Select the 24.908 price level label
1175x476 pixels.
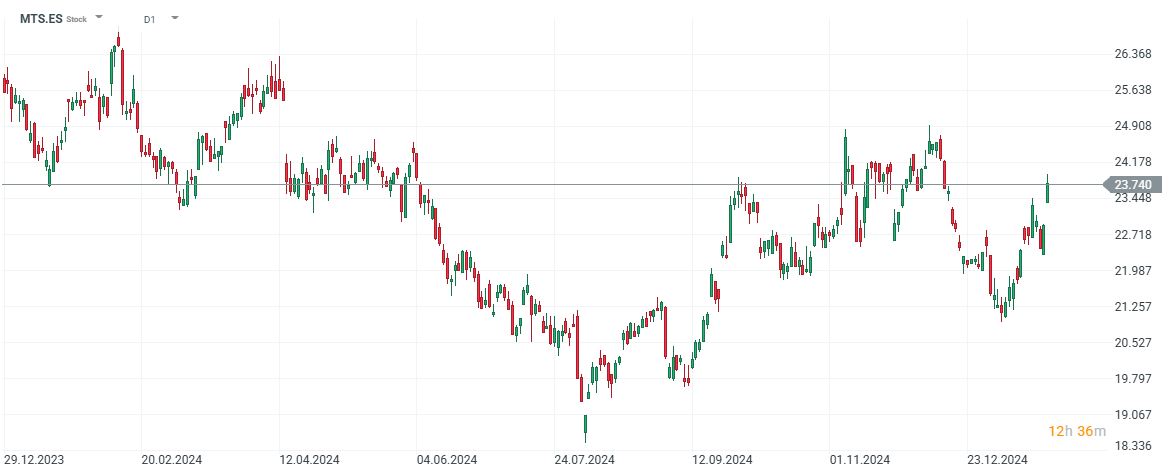point(1132,126)
